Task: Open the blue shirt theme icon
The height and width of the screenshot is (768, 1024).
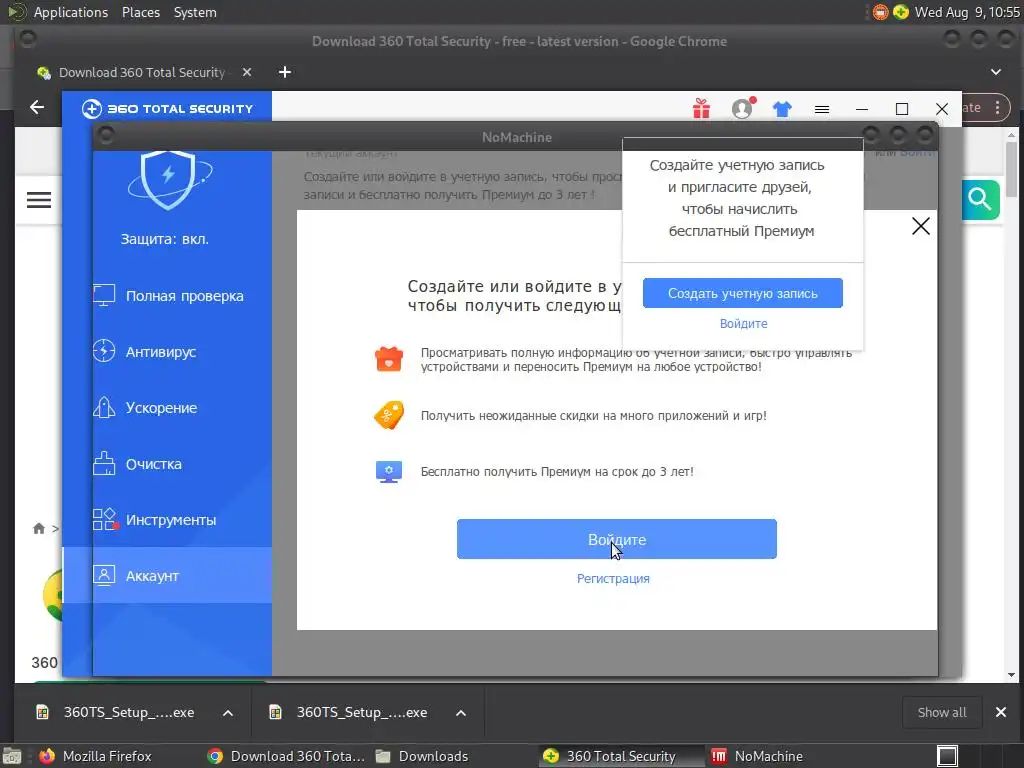Action: (782, 109)
